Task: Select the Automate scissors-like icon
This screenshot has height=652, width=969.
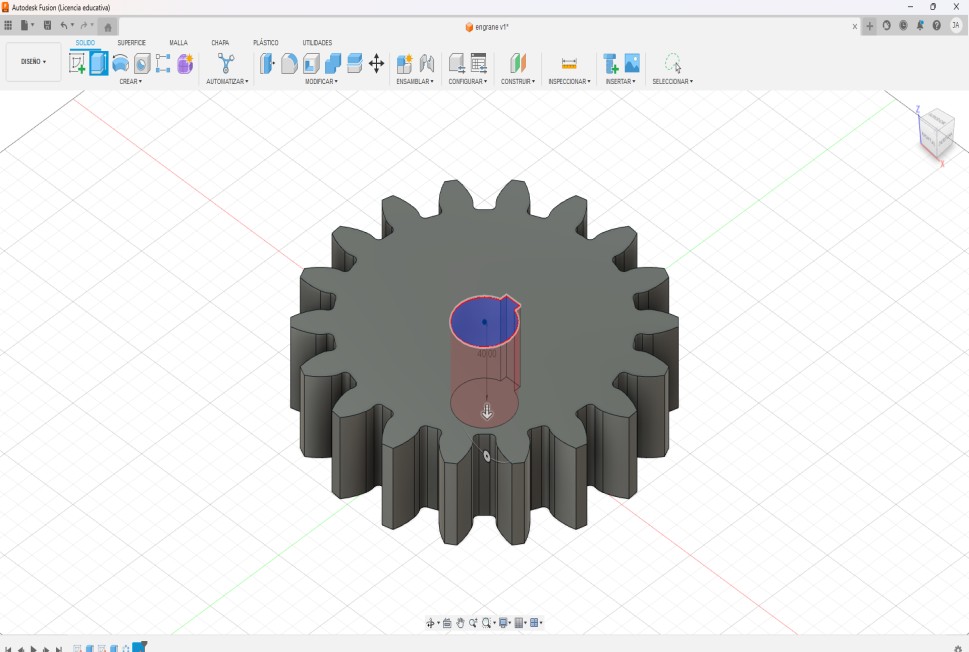Action: (226, 63)
